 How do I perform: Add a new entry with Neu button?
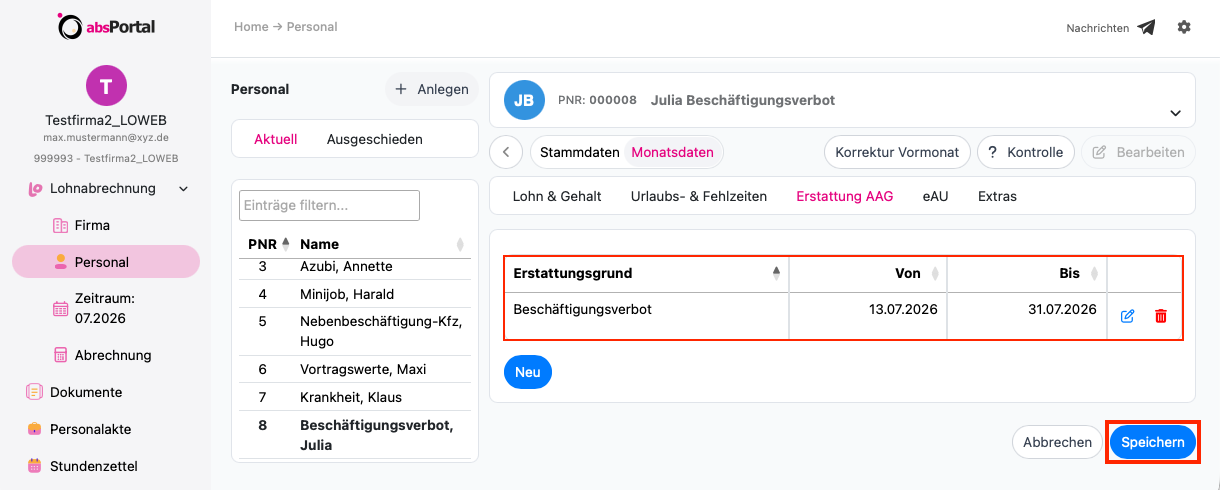click(528, 372)
